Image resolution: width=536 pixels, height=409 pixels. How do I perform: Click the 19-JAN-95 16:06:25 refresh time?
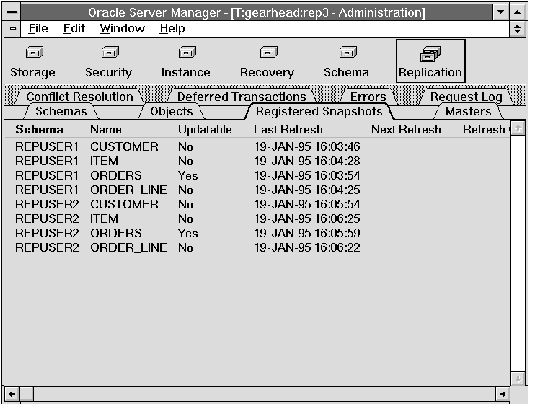(307, 219)
